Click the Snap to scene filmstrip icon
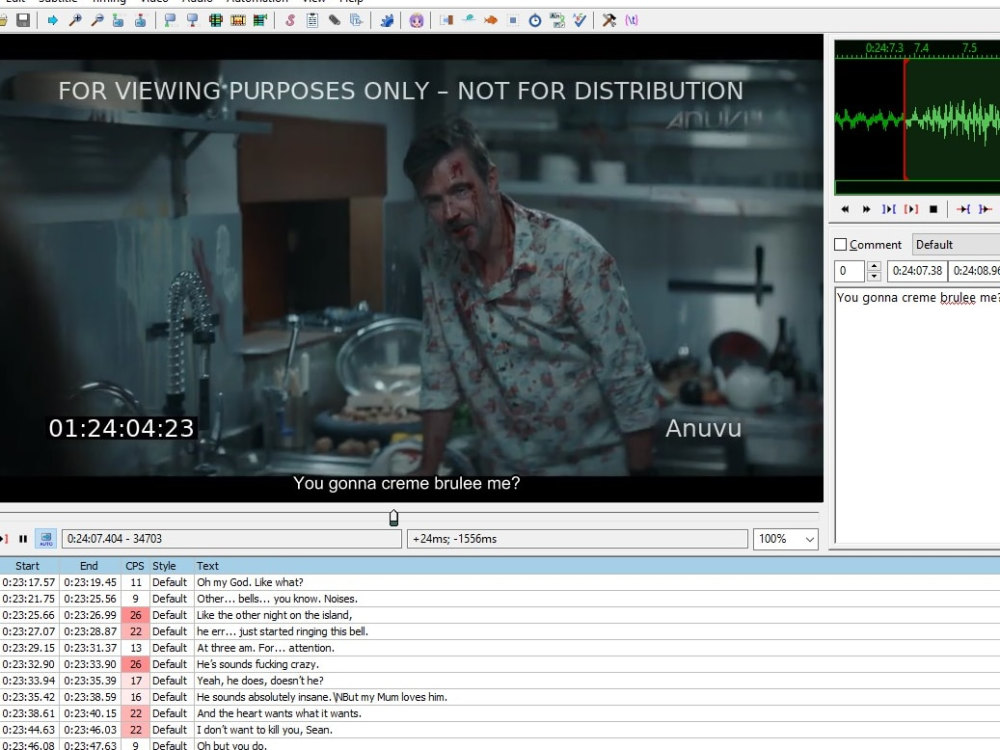This screenshot has height=750, width=1000. point(238,20)
